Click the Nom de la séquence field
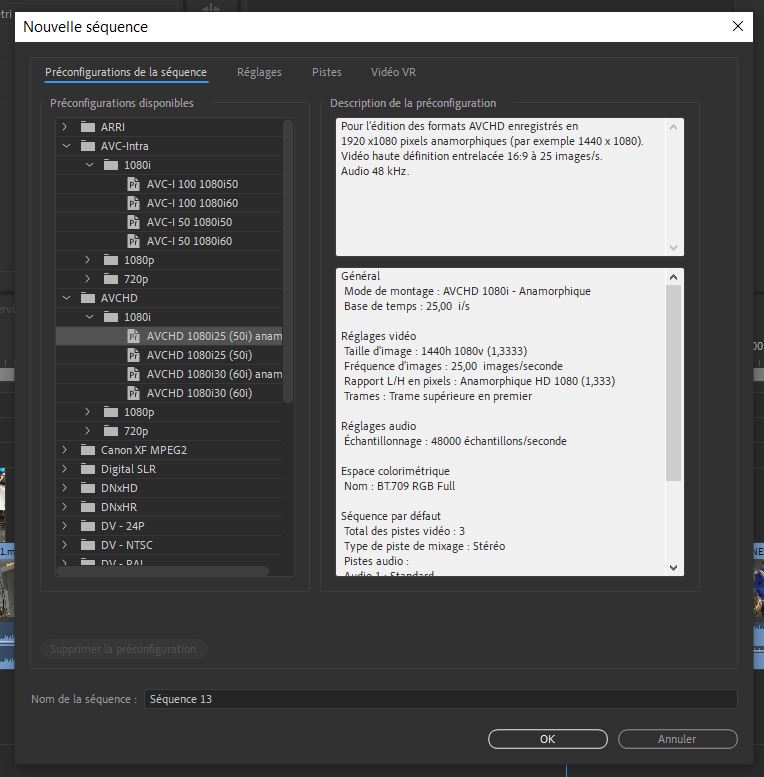 440,699
